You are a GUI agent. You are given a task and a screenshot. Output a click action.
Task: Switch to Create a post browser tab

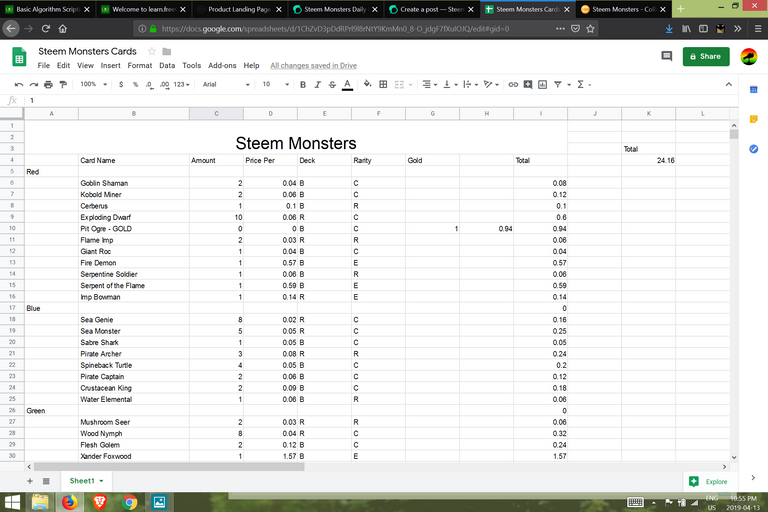pos(431,9)
